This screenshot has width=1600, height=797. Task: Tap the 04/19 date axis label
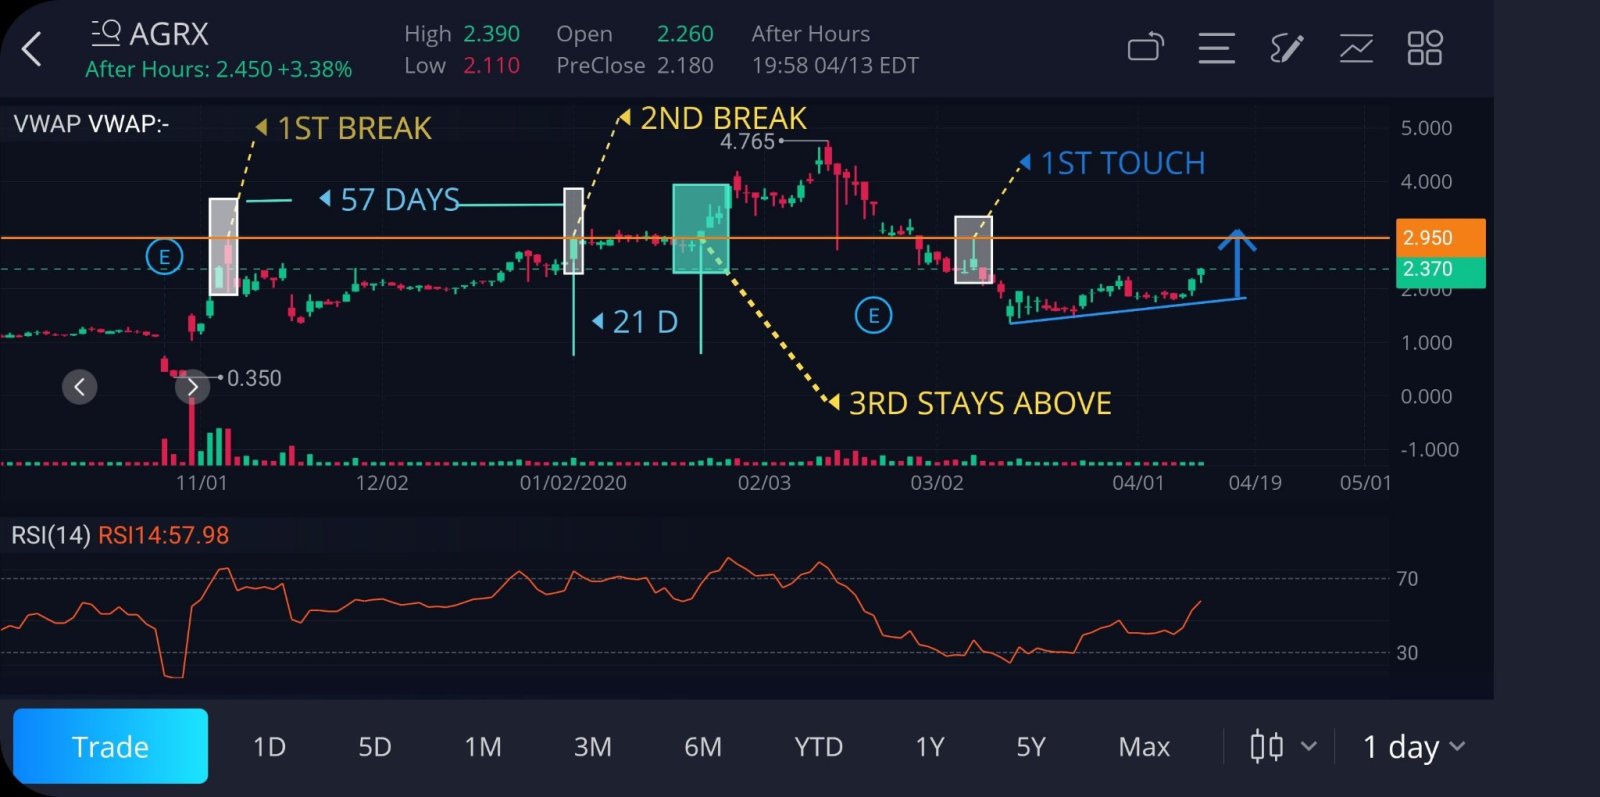1255,483
